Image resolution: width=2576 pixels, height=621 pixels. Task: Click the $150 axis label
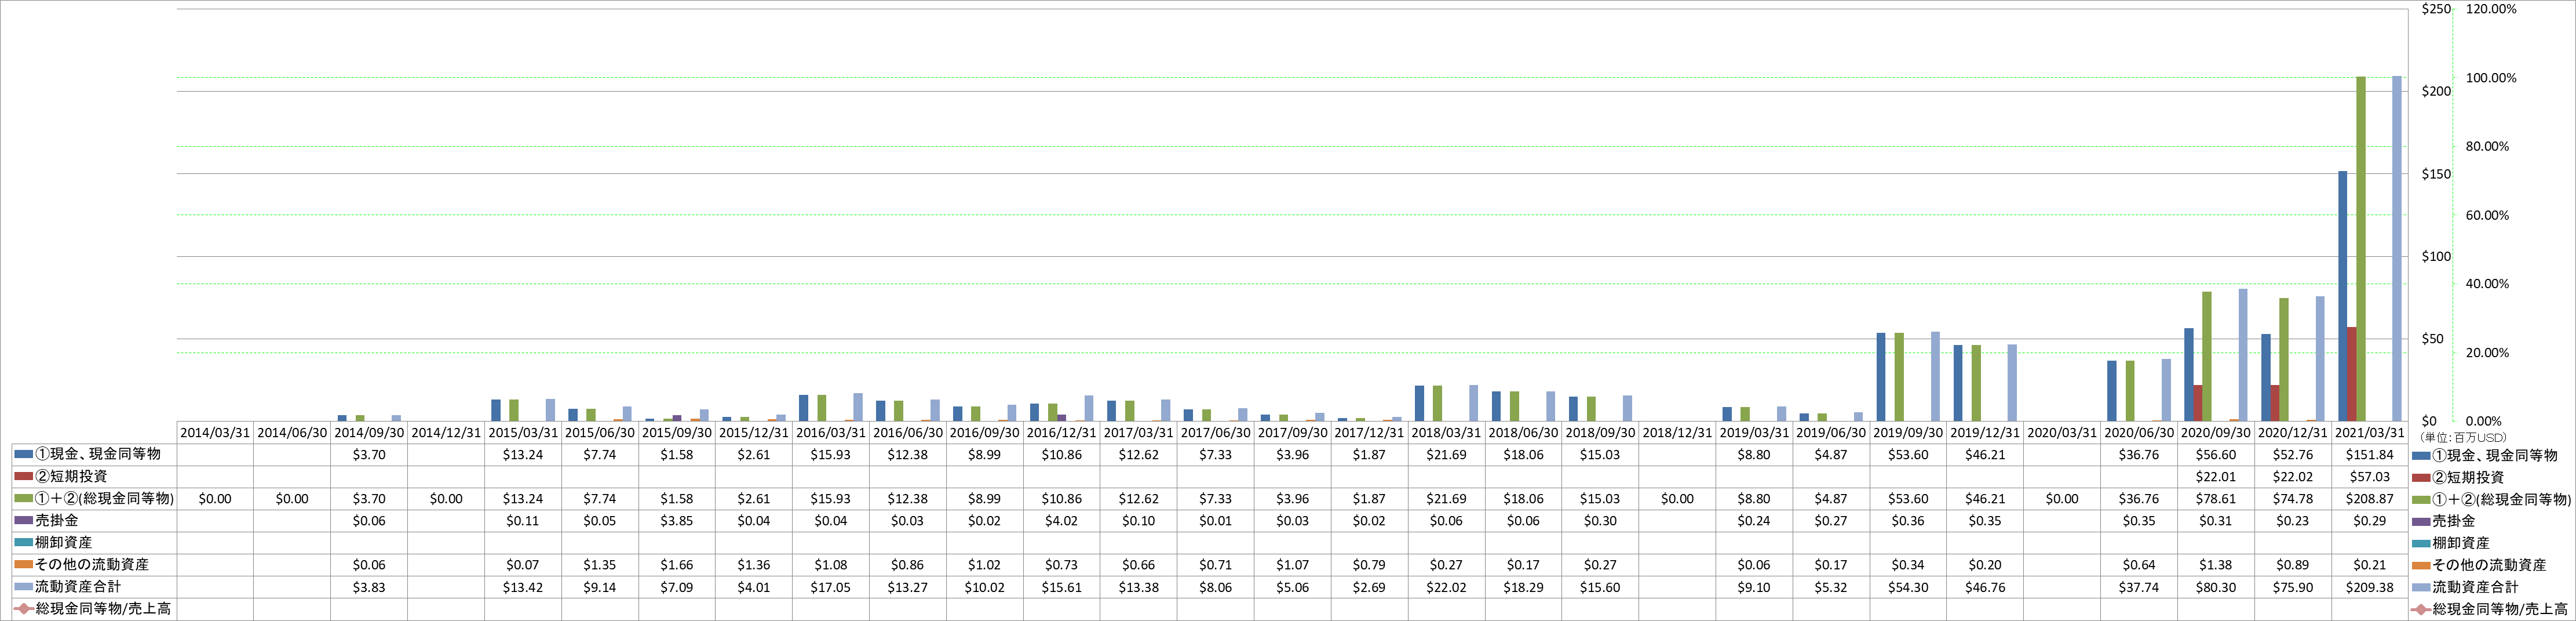pos(2436,174)
